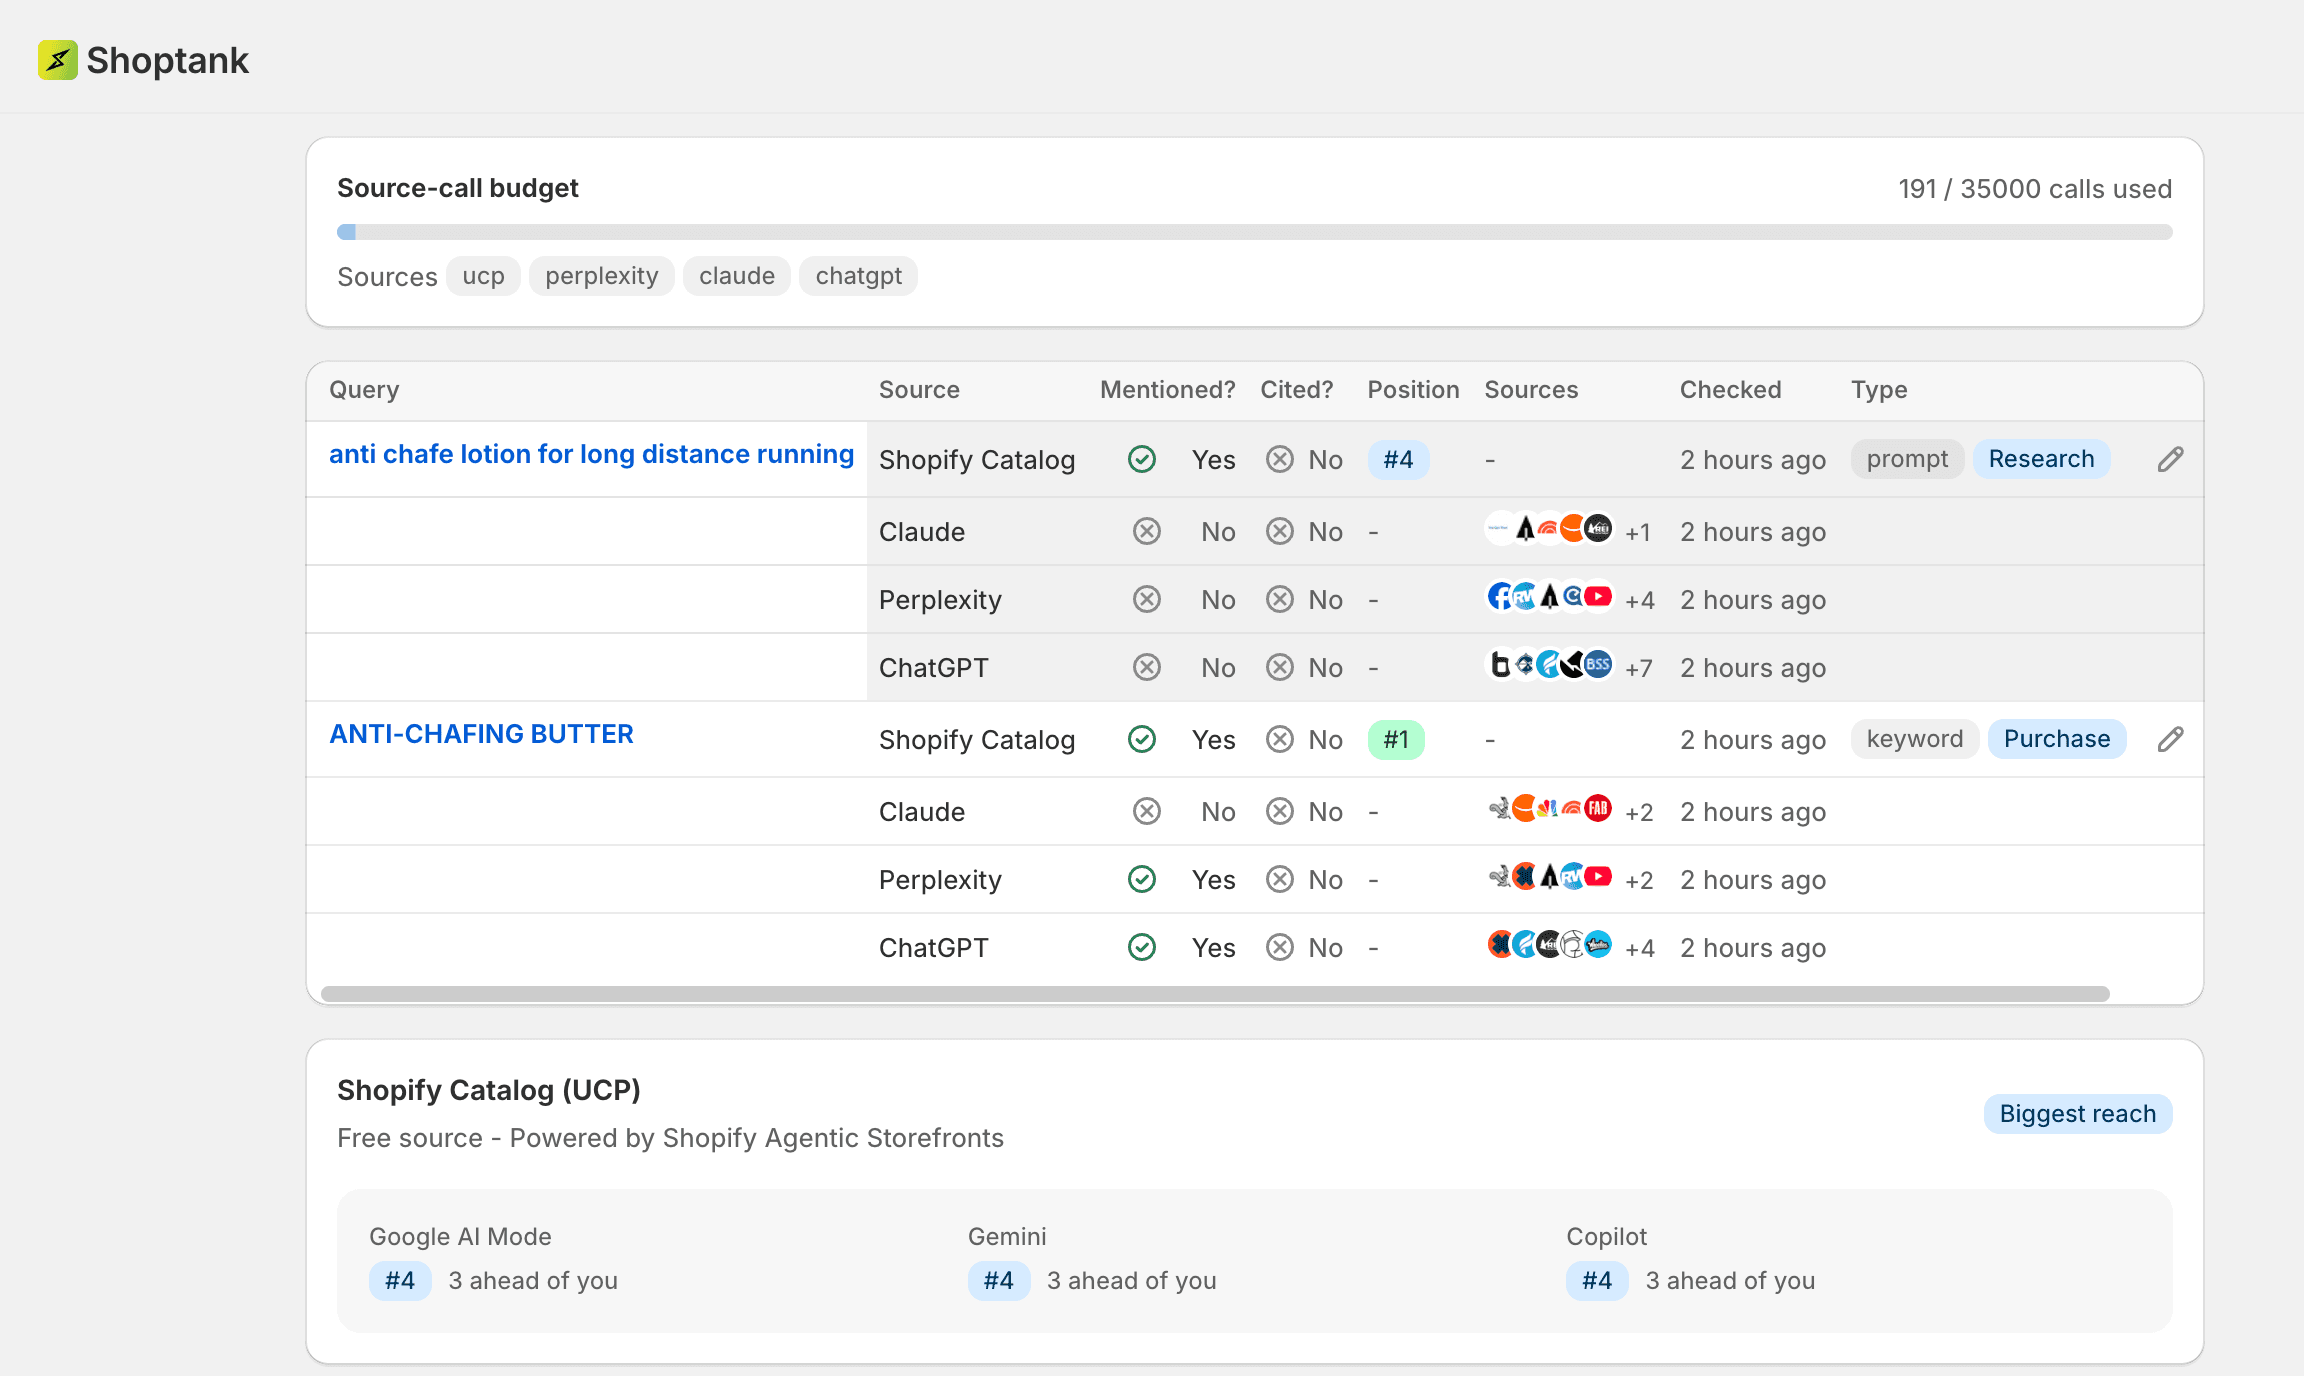
Task: Open the ANTI-CHAFING BUTTER query link
Action: 481,734
